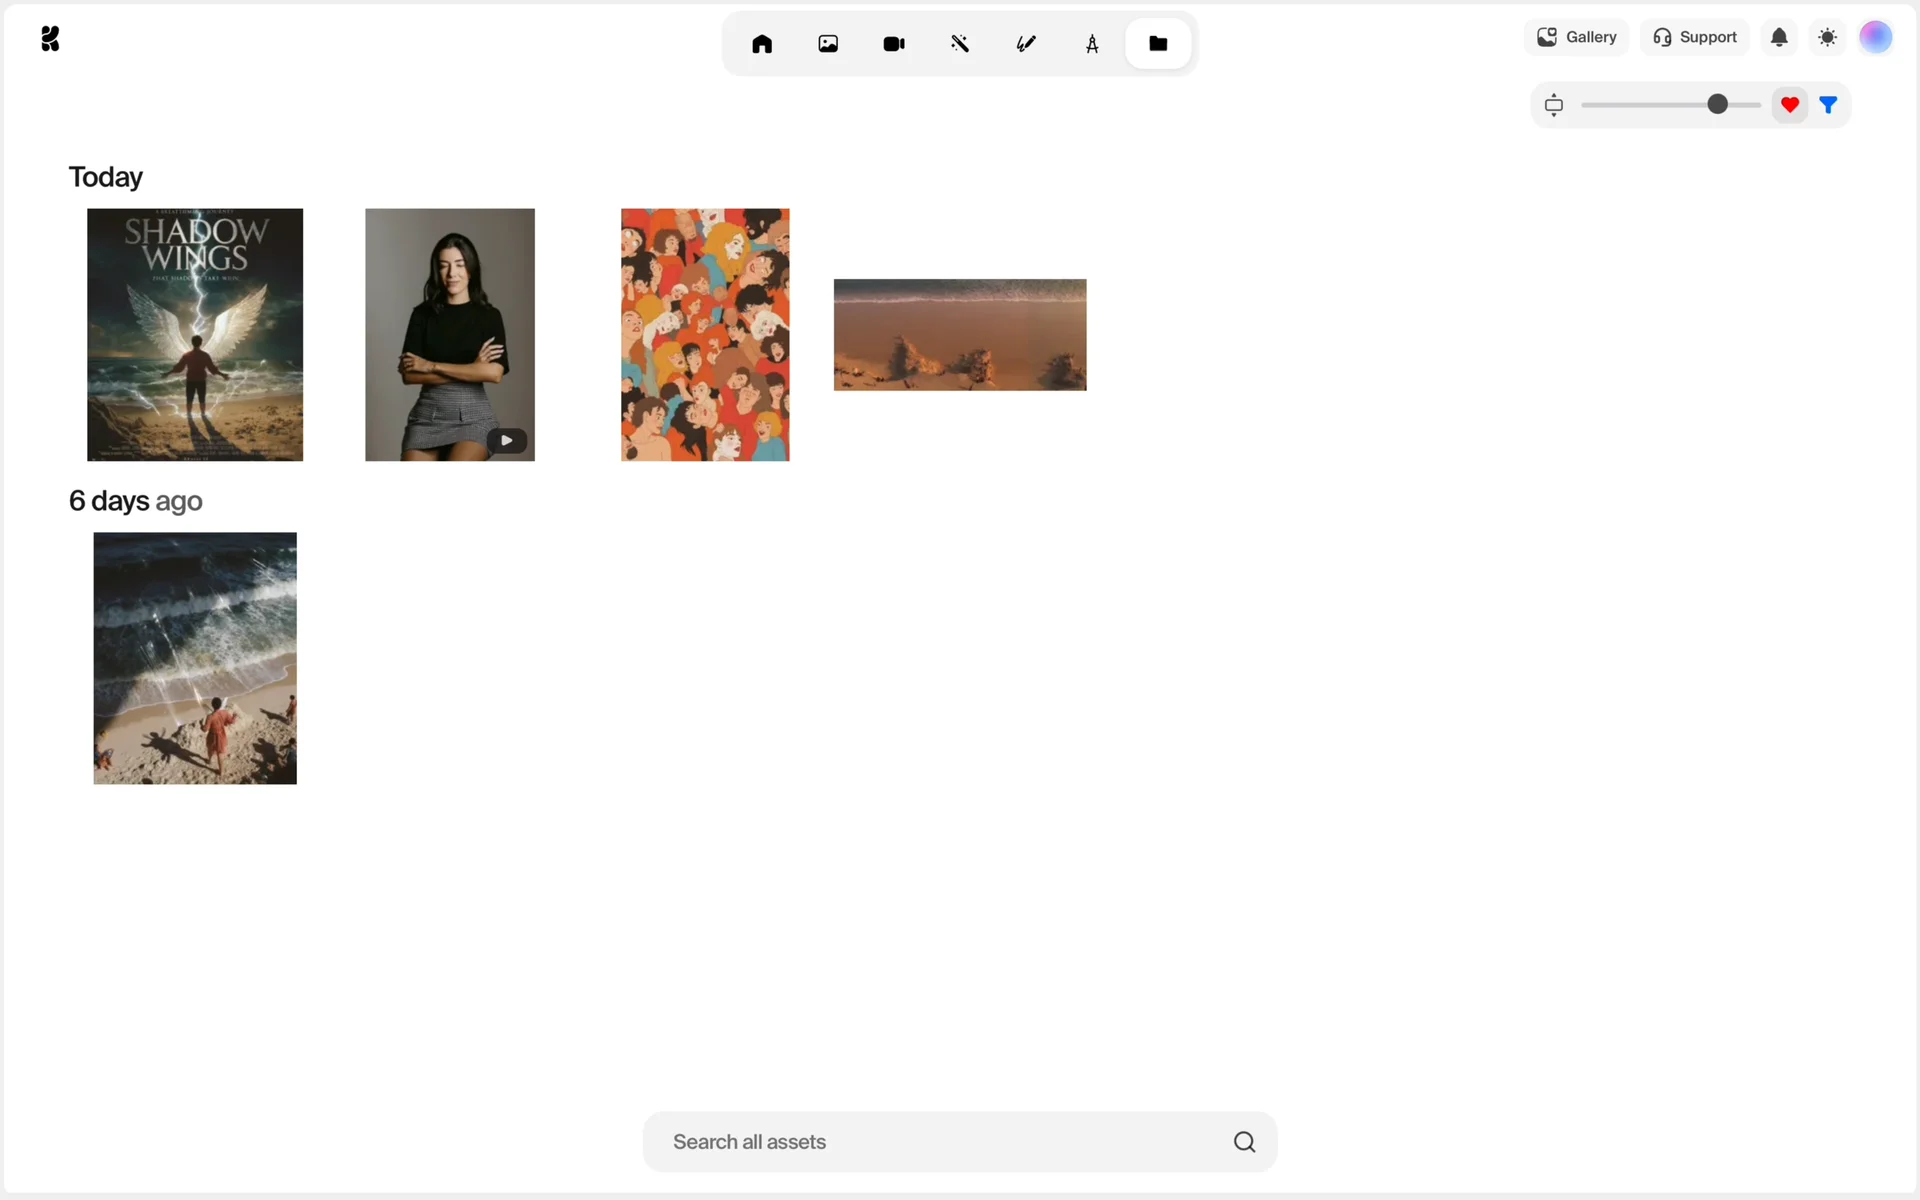
Task: Open the Support link
Action: (1695, 38)
